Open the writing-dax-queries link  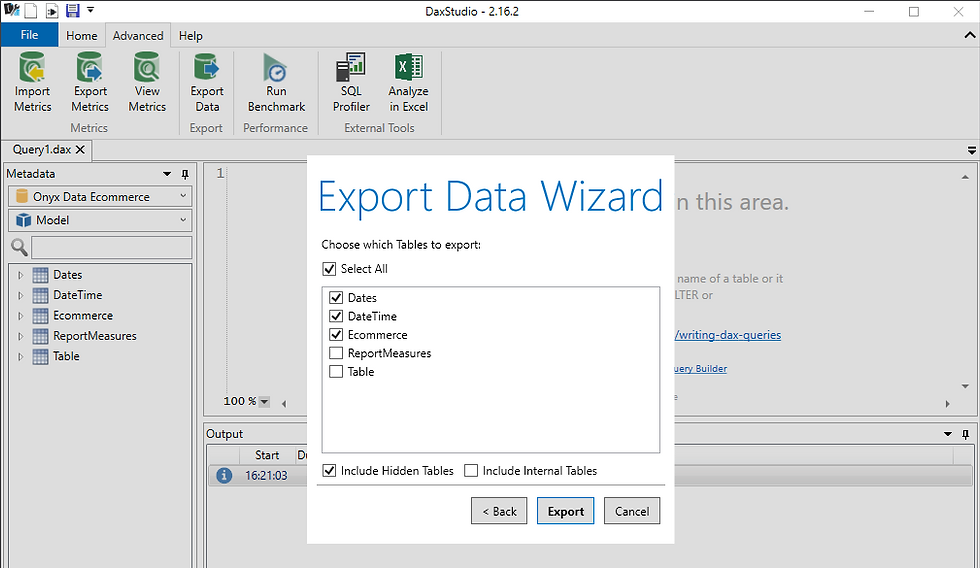[728, 335]
